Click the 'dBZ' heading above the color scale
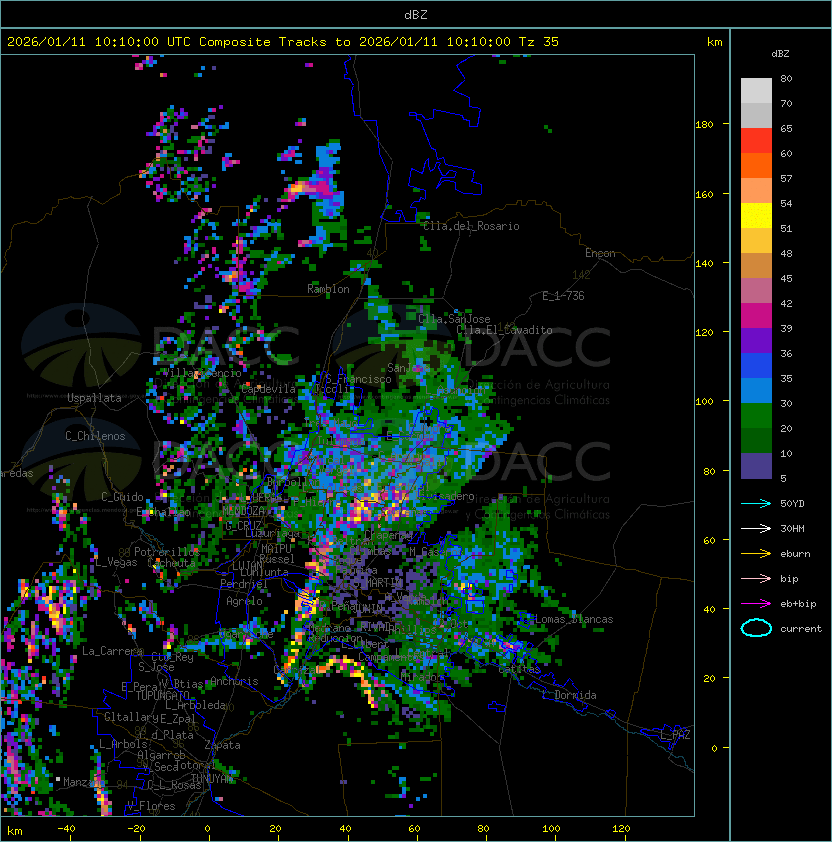 pyautogui.click(x=780, y=54)
